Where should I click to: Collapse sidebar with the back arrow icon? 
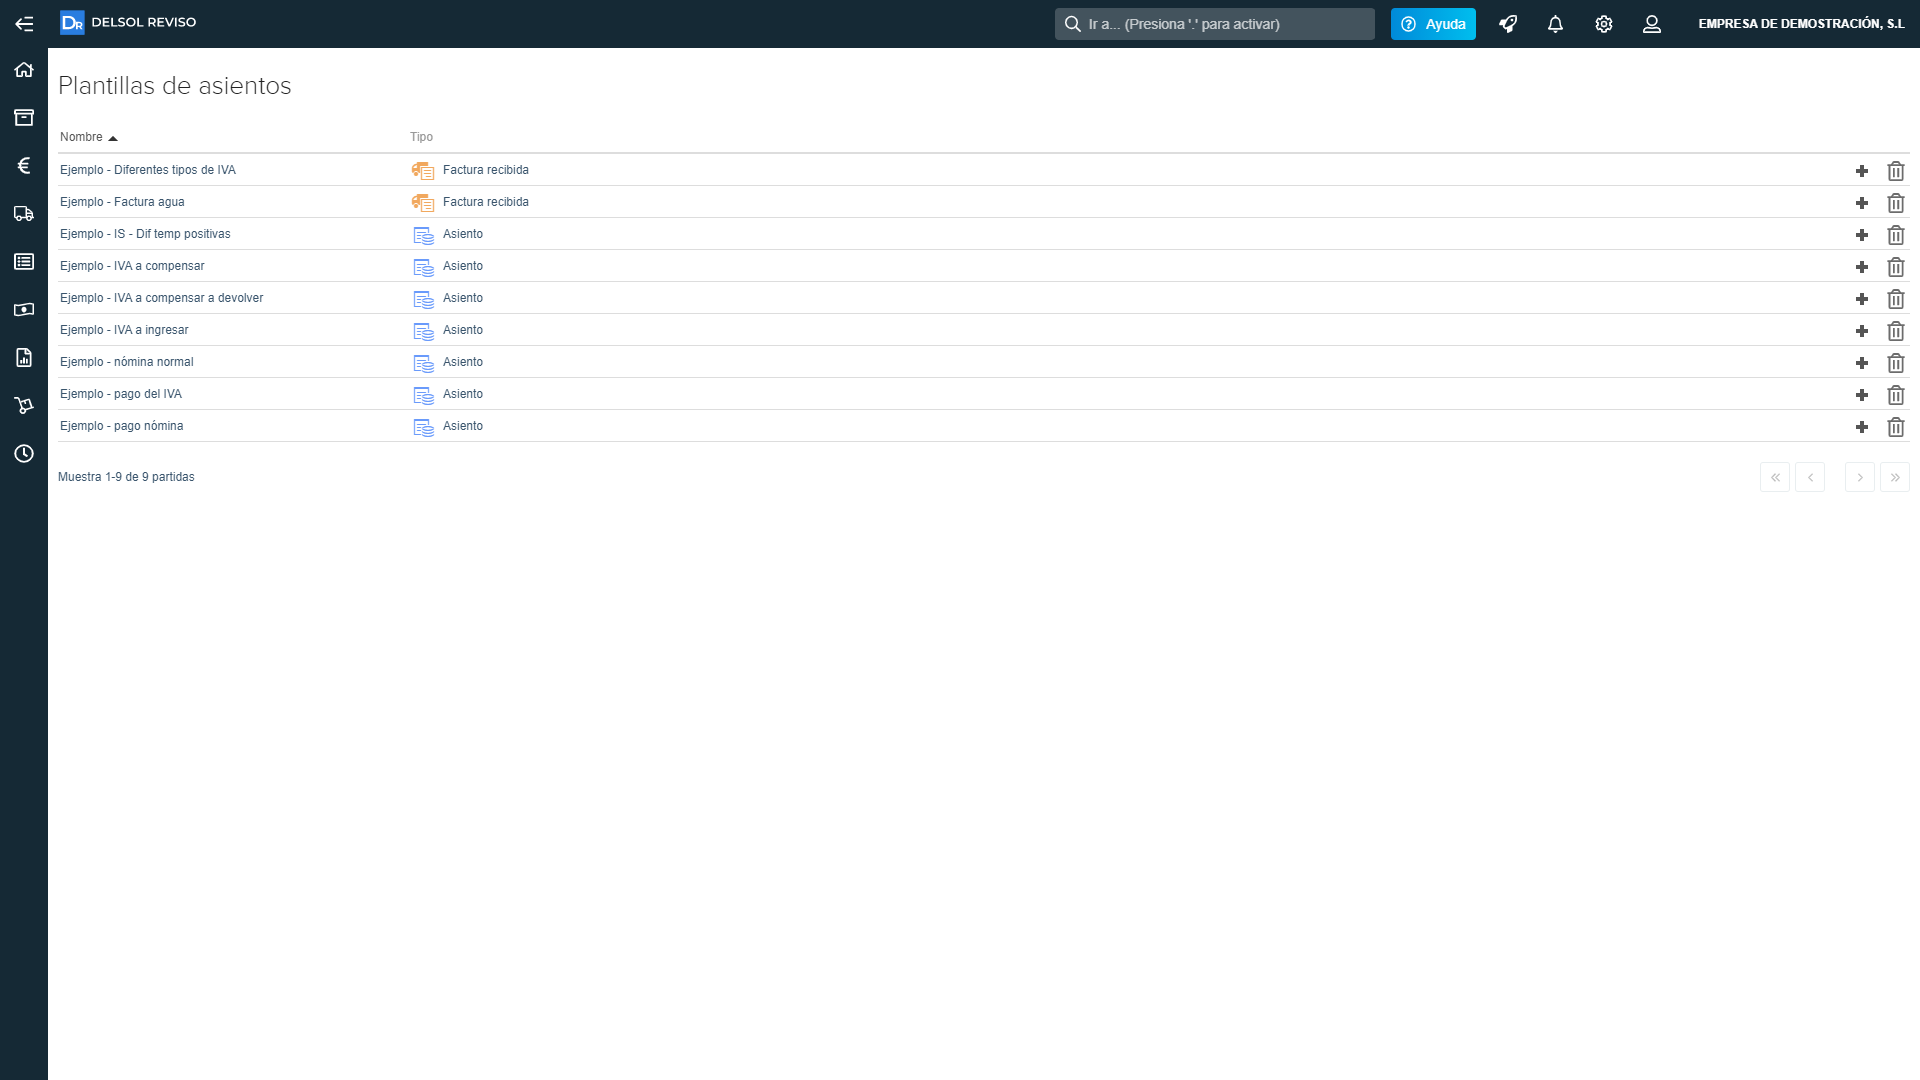click(x=24, y=24)
